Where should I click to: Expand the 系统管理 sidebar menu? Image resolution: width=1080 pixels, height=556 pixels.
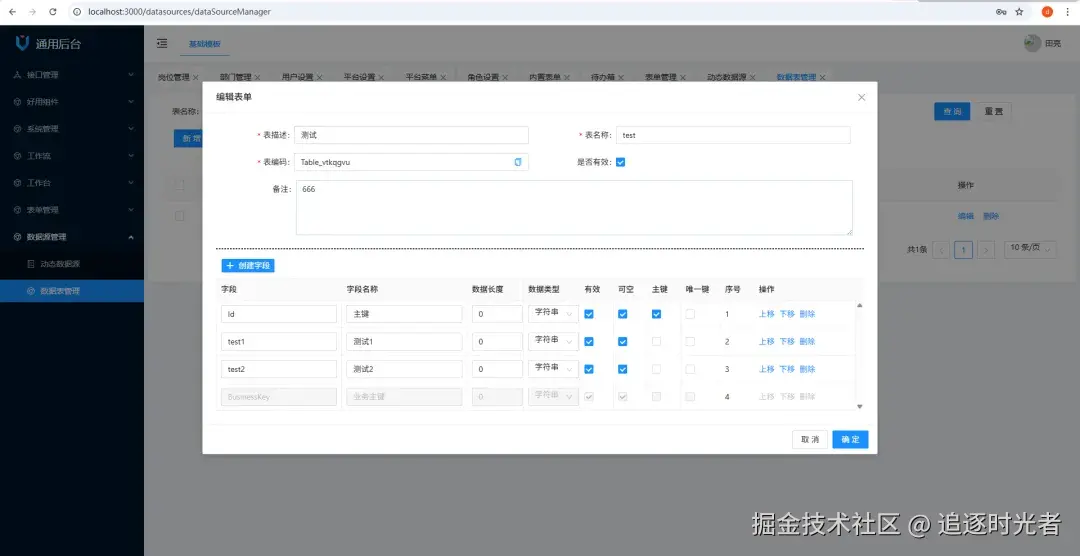[72, 129]
